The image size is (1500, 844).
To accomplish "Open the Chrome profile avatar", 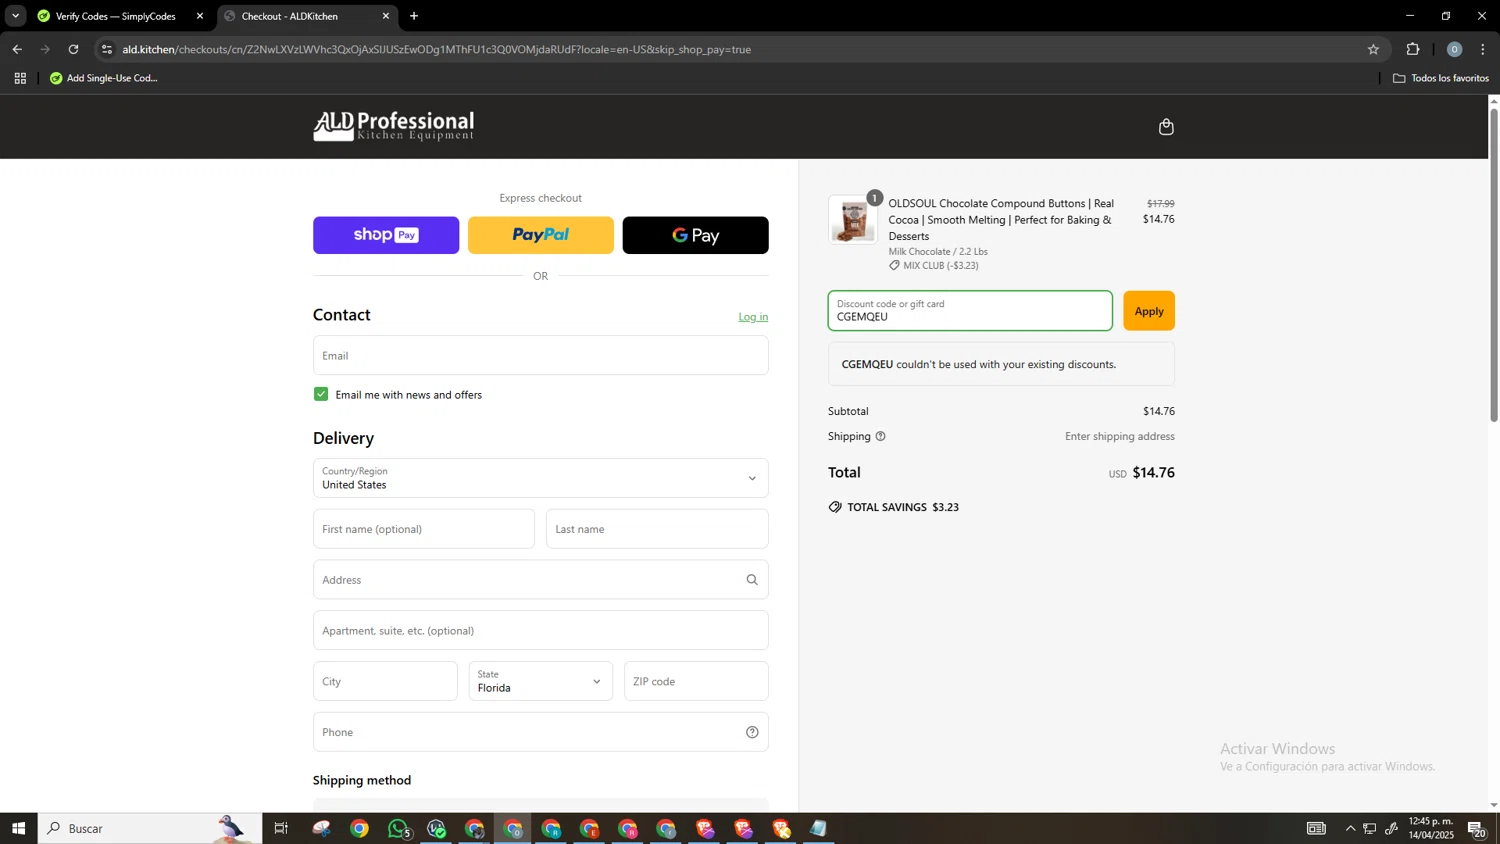I will click(x=1454, y=49).
